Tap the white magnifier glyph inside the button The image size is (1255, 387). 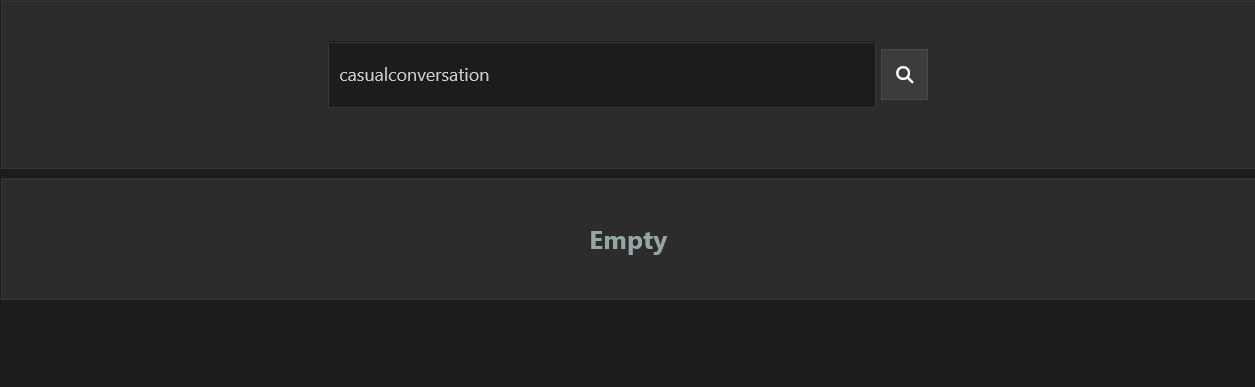(x=904, y=75)
